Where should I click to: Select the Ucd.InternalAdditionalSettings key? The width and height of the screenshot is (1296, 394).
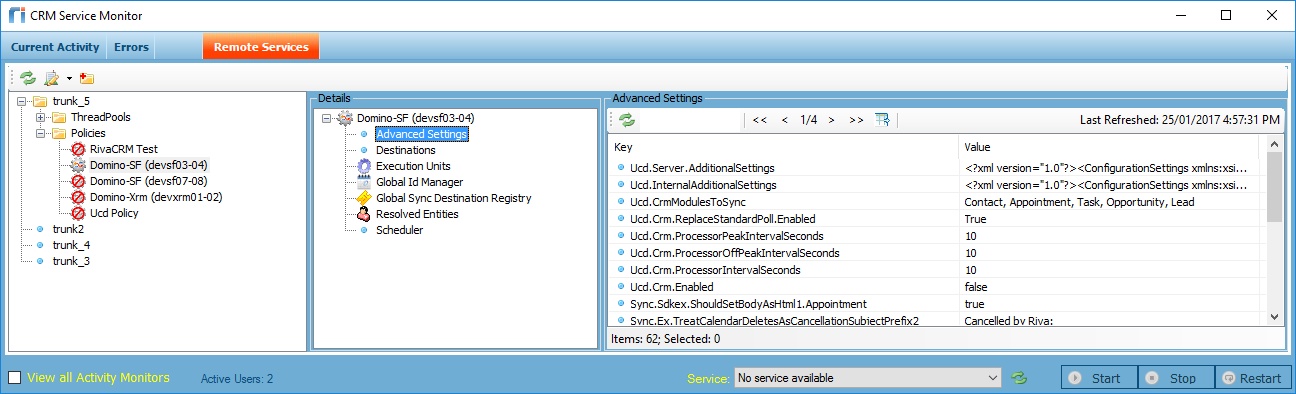coord(703,185)
